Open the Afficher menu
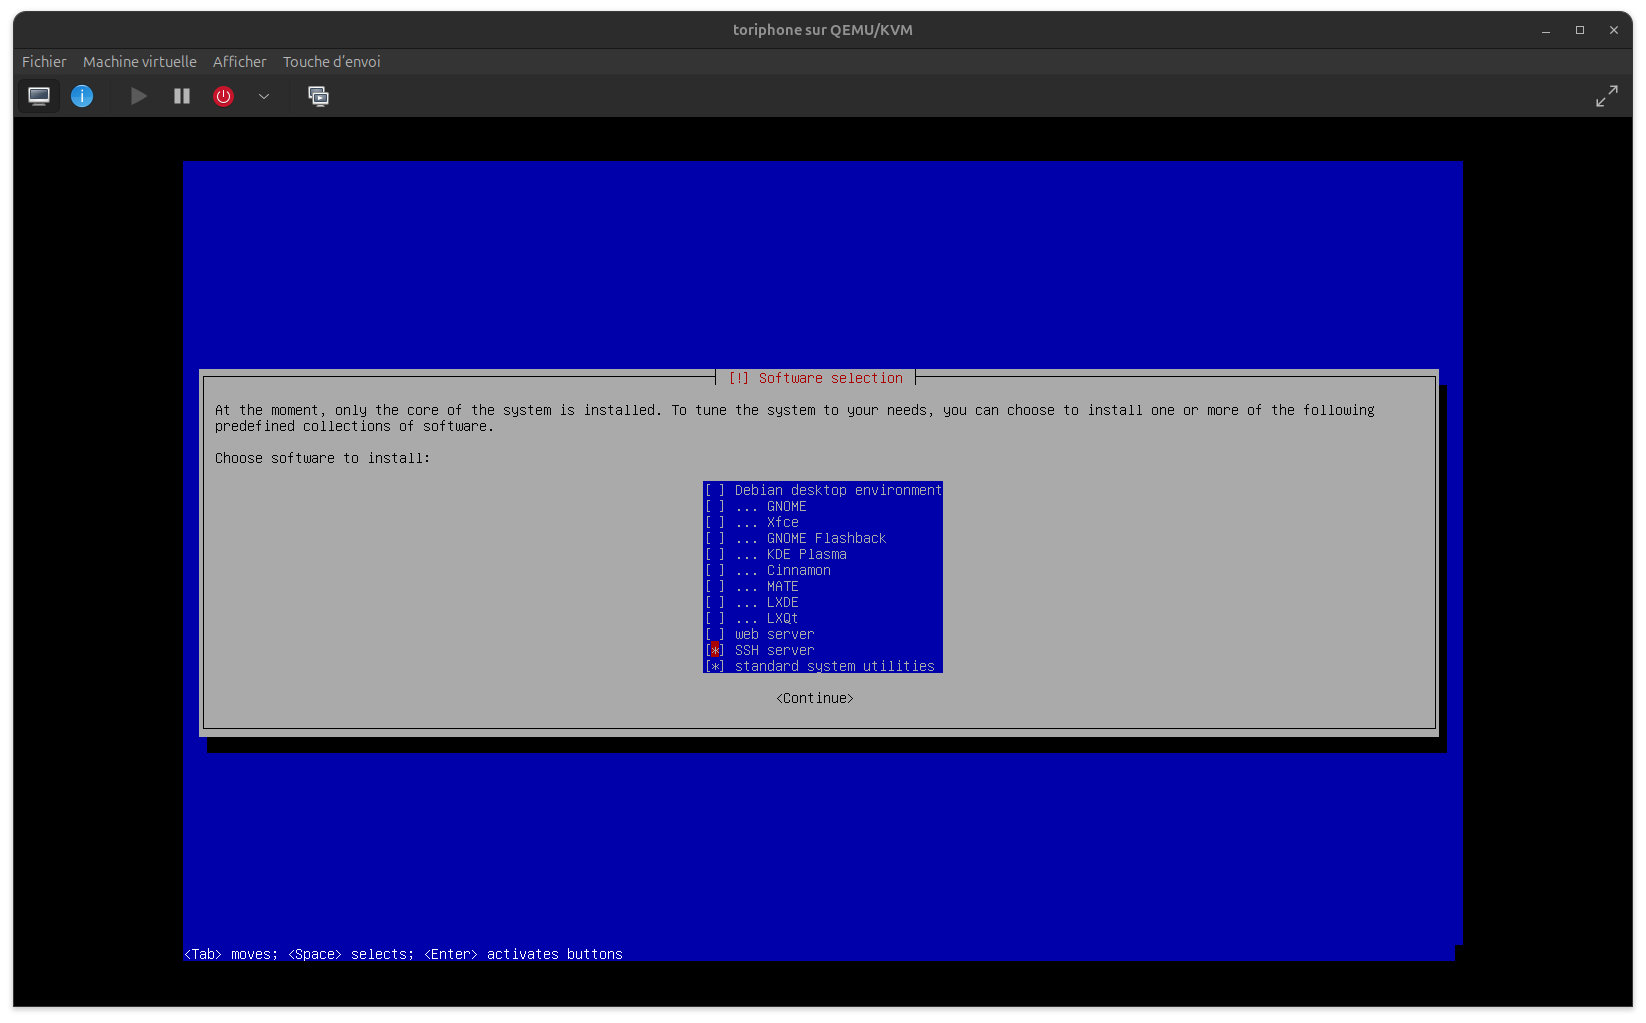 point(239,62)
